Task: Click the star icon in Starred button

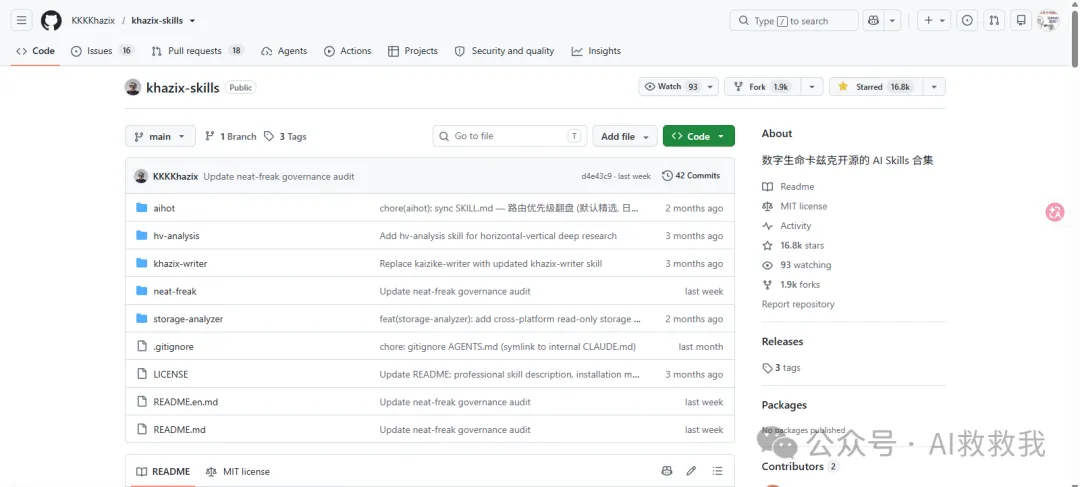Action: click(842, 87)
